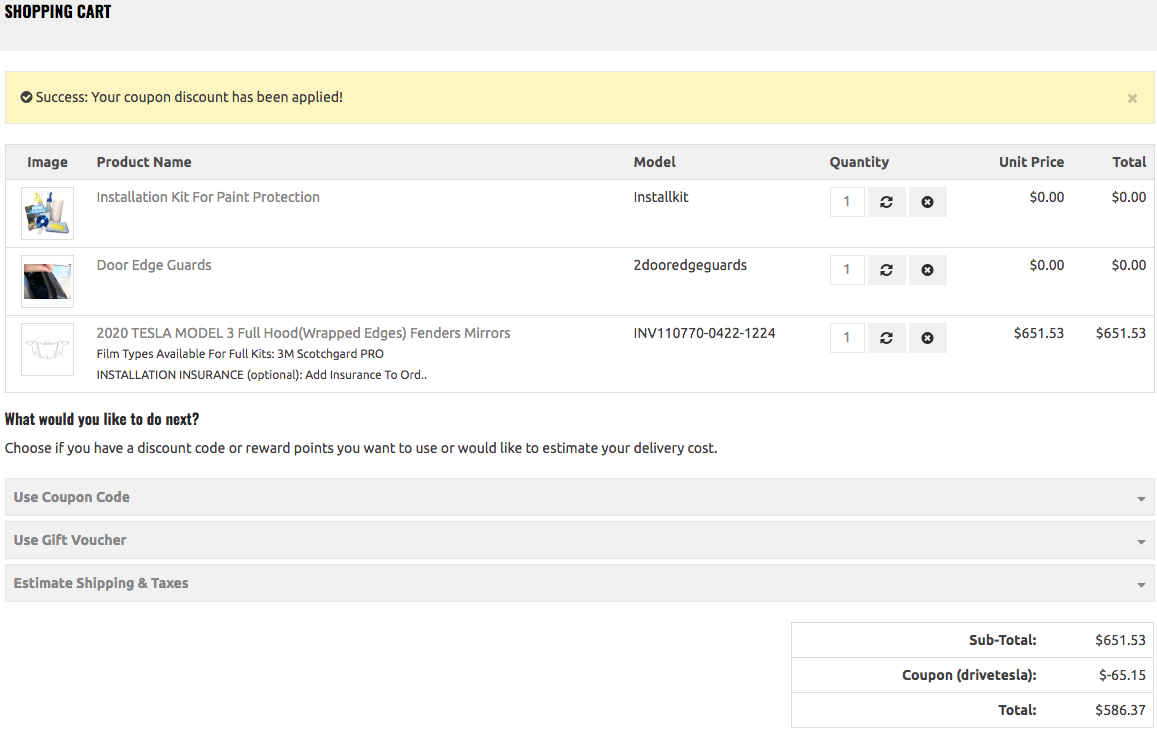Open the Door Edge Guards product link
This screenshot has width=1157, height=732.
(x=154, y=265)
